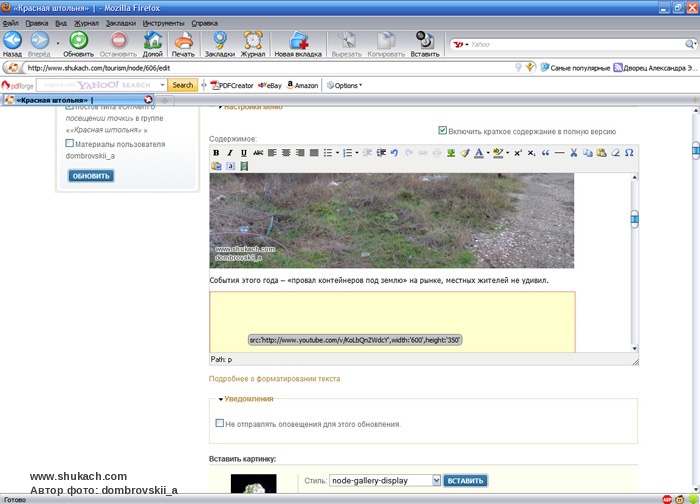The height and width of the screenshot is (504, 700).
Task: Open Подробнее о форматировании текста link
Action: pos(275,379)
